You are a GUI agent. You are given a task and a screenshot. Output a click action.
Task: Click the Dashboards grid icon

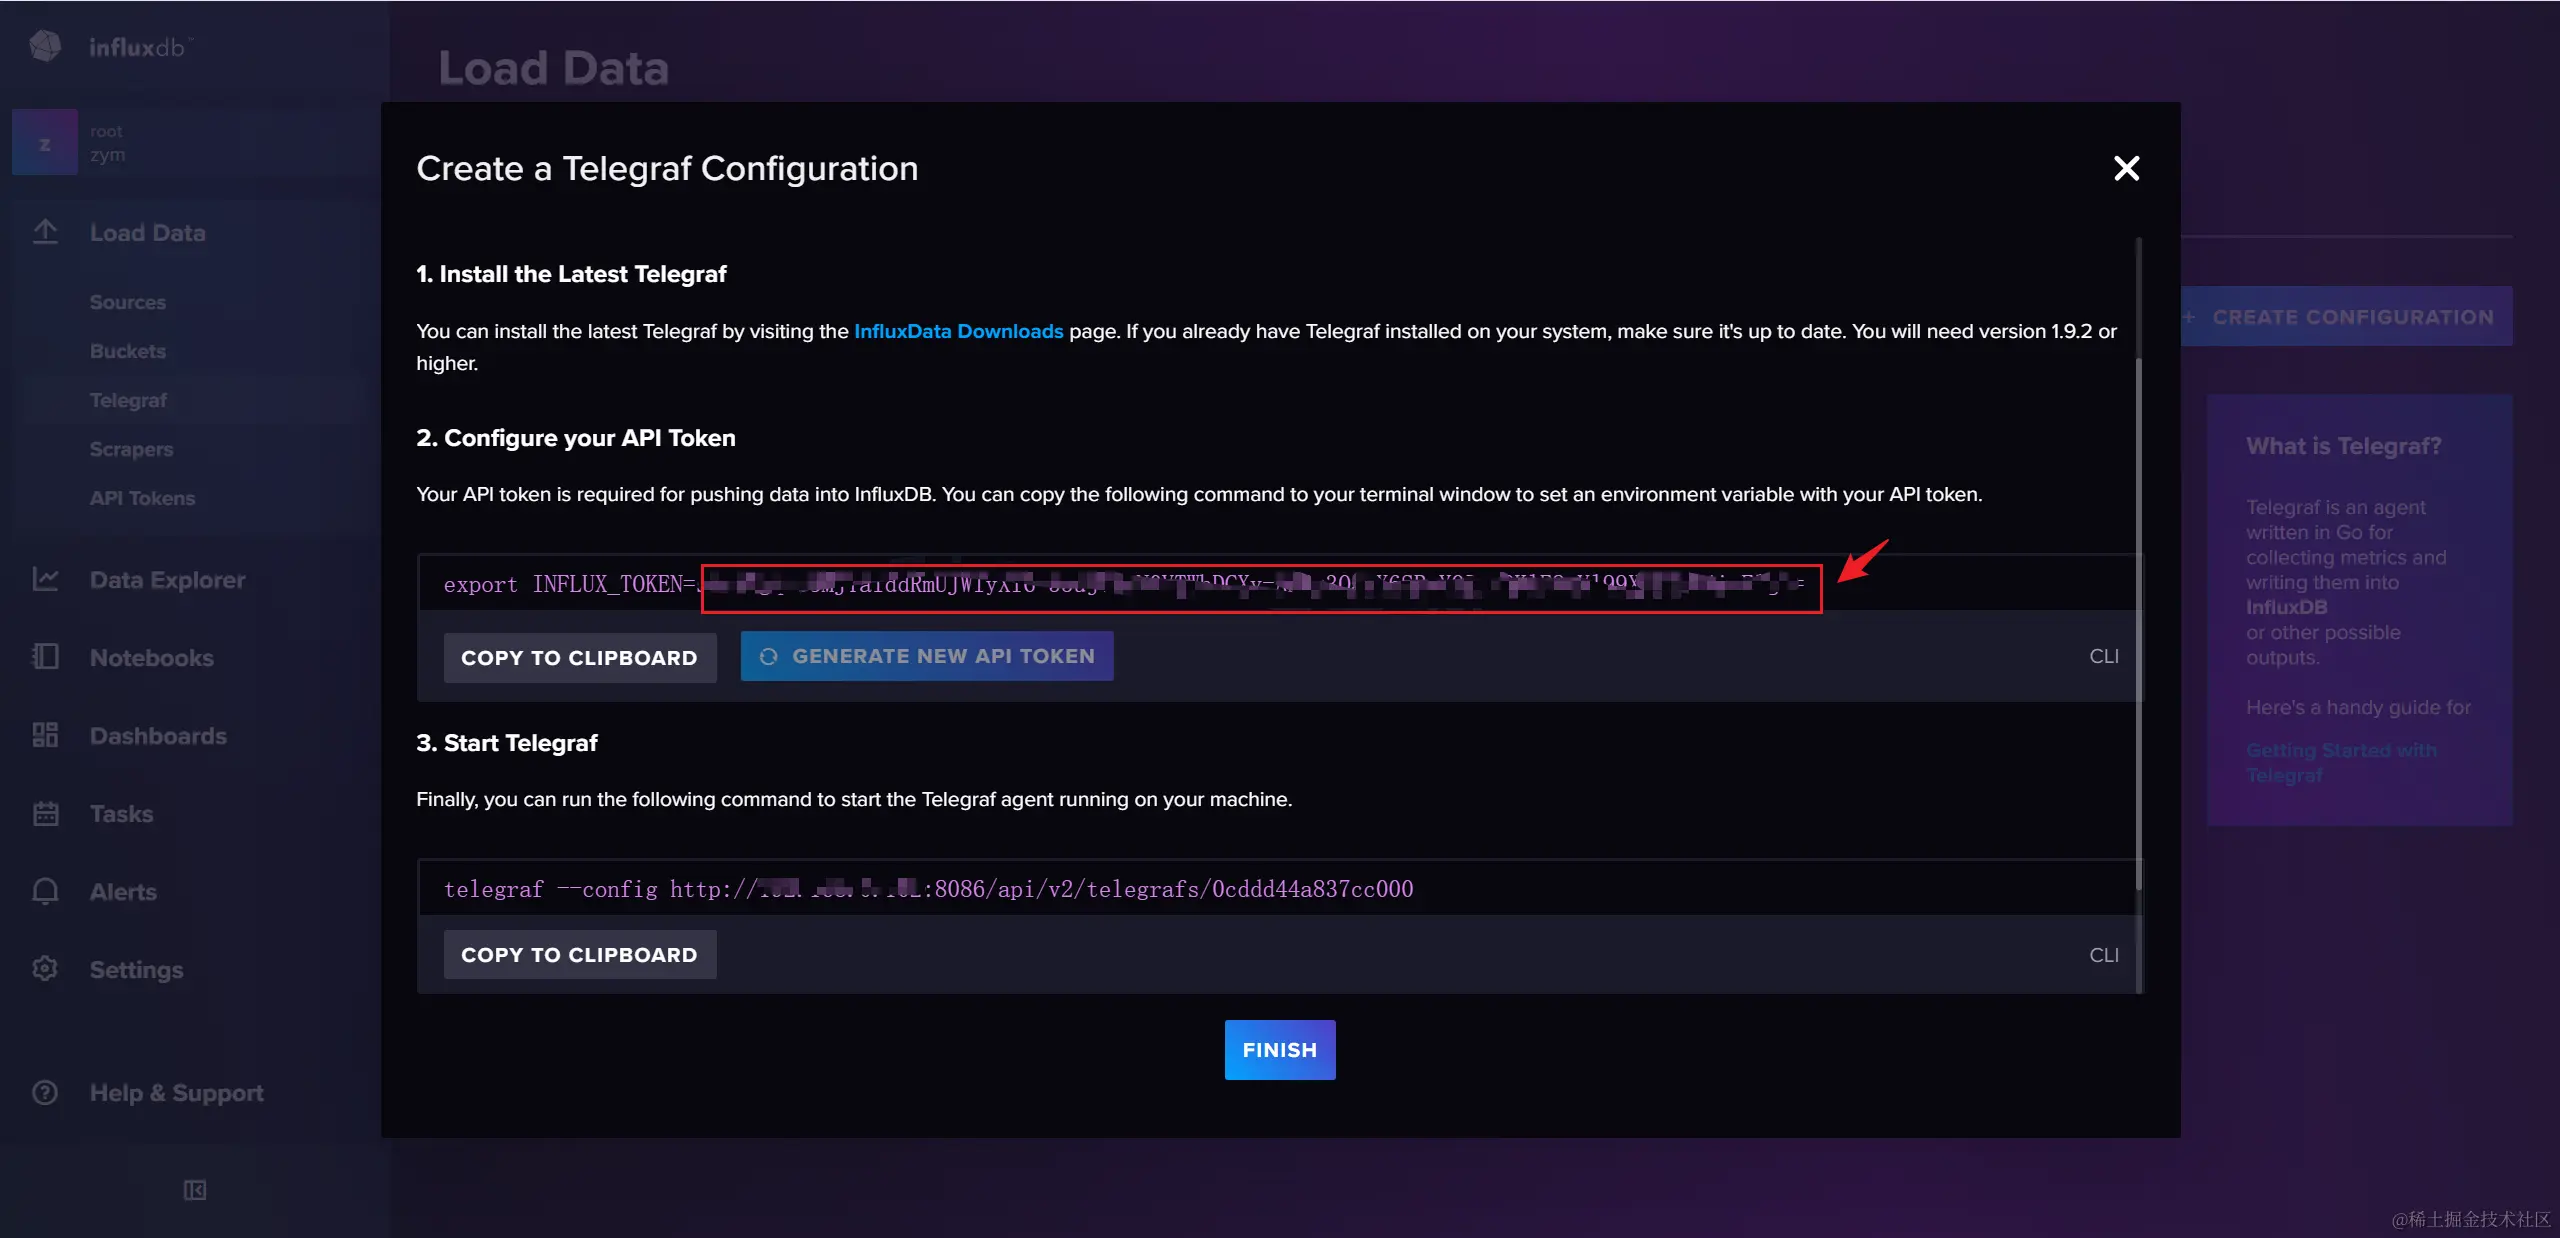(45, 735)
